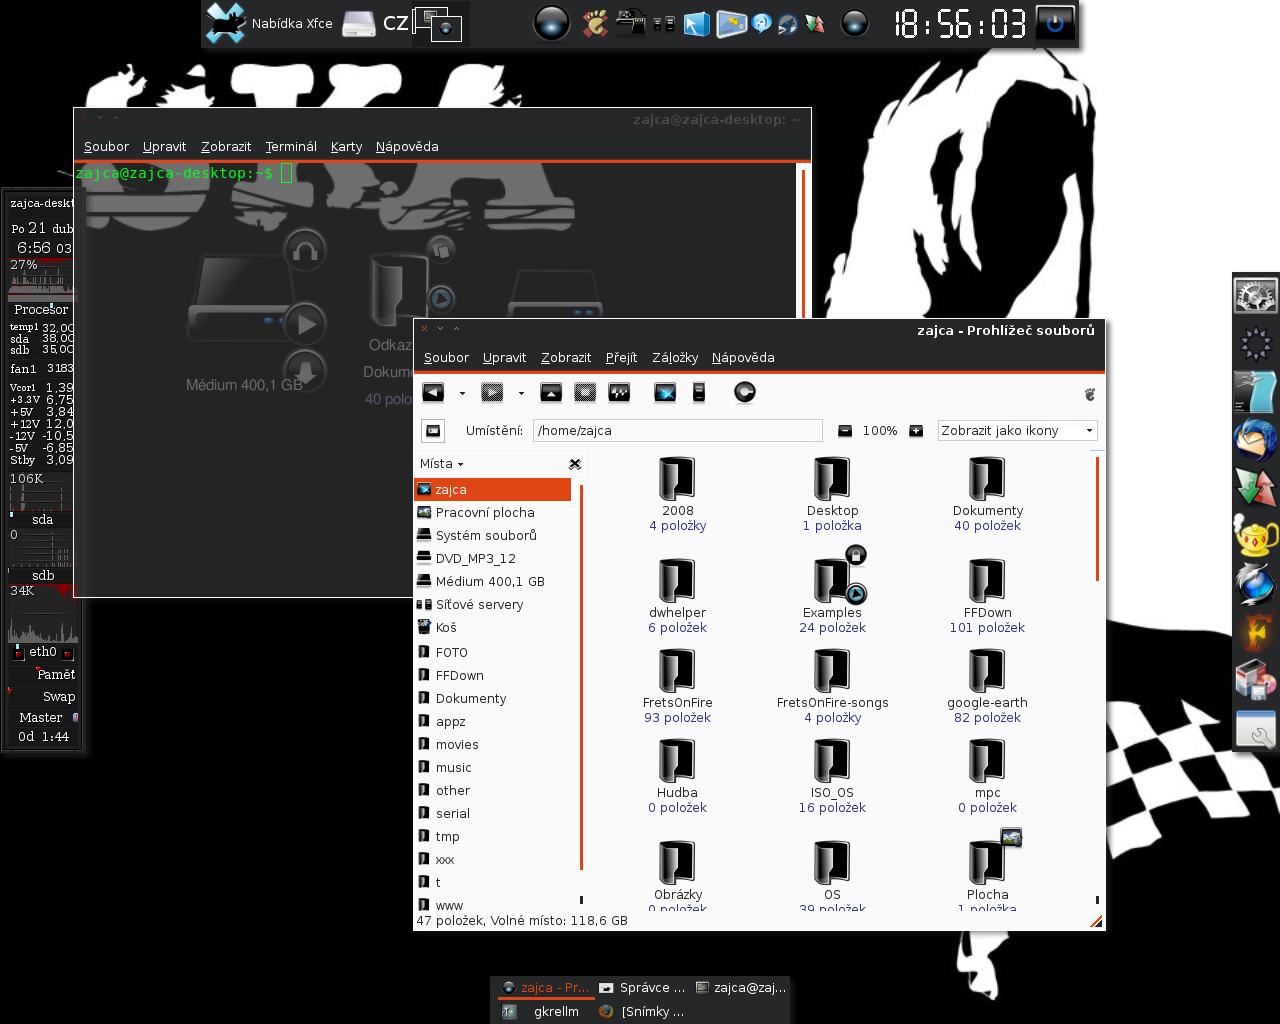Open the home folder toolbar icon

point(665,393)
